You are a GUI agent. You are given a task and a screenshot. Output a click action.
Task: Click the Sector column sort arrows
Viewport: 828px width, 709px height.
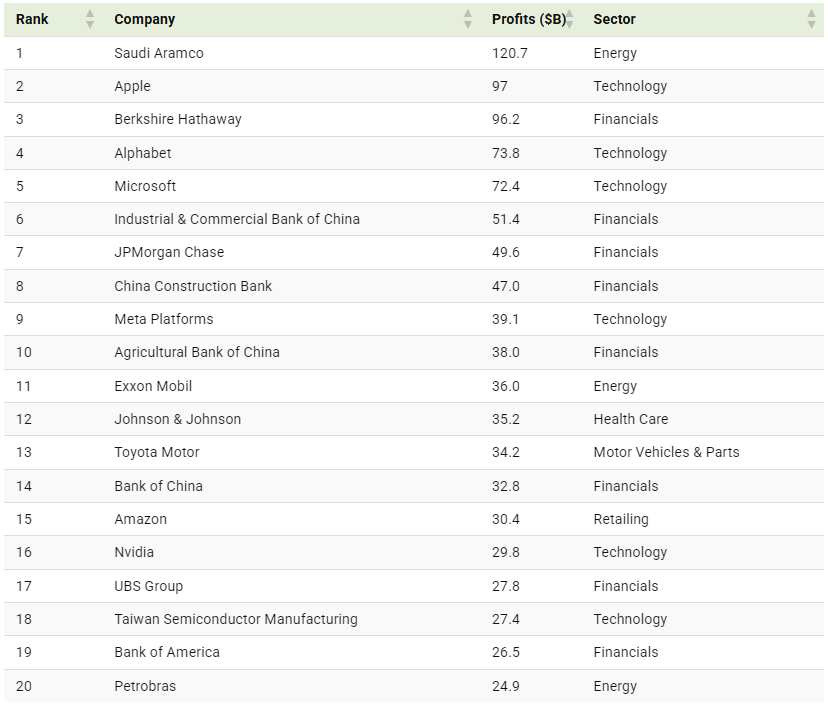812,19
